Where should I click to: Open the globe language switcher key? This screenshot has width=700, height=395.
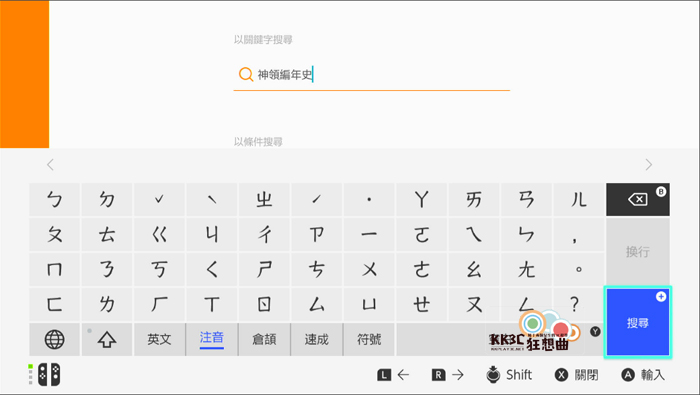point(54,339)
